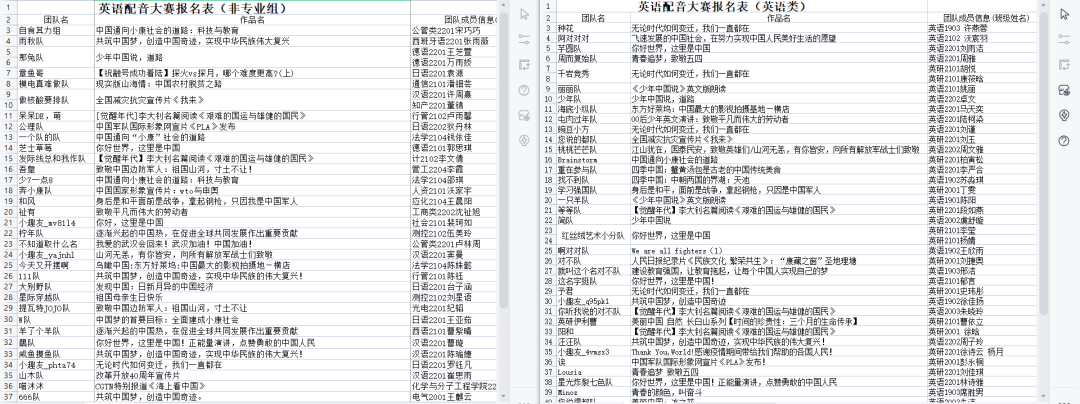The image size is (1080, 404).
Task: Select the cursor tool beside the 英语类 sheet
Action: pyautogui.click(x=1064, y=16)
